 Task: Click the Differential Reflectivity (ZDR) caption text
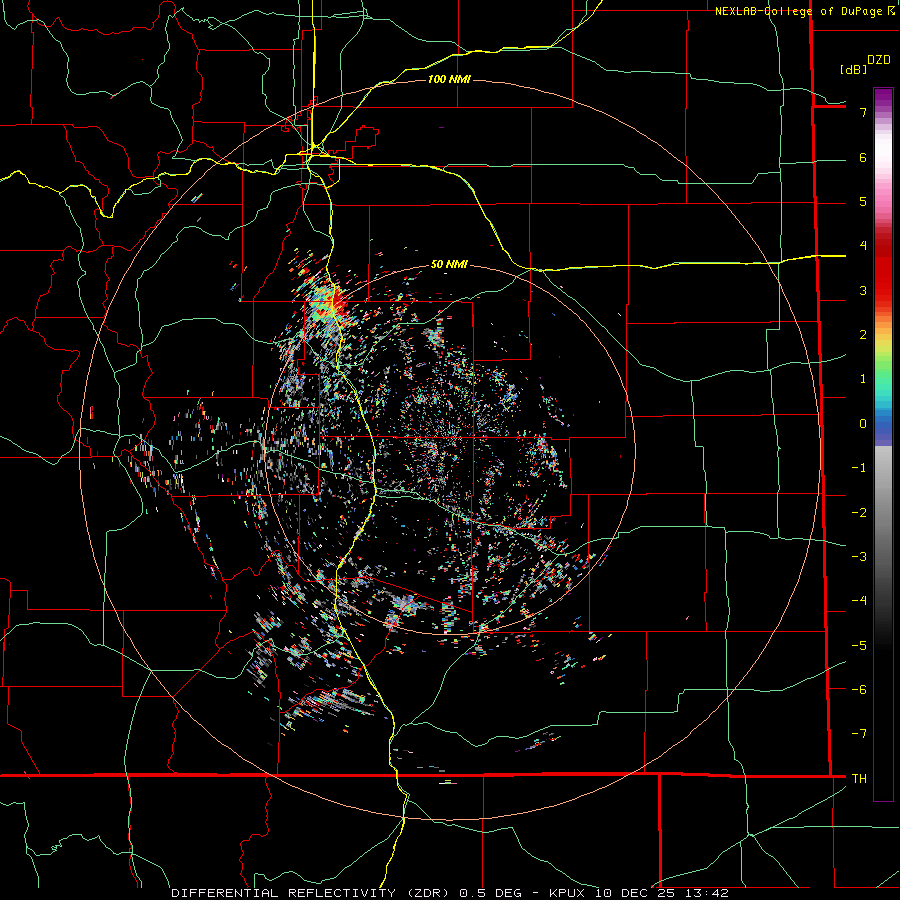click(311, 893)
